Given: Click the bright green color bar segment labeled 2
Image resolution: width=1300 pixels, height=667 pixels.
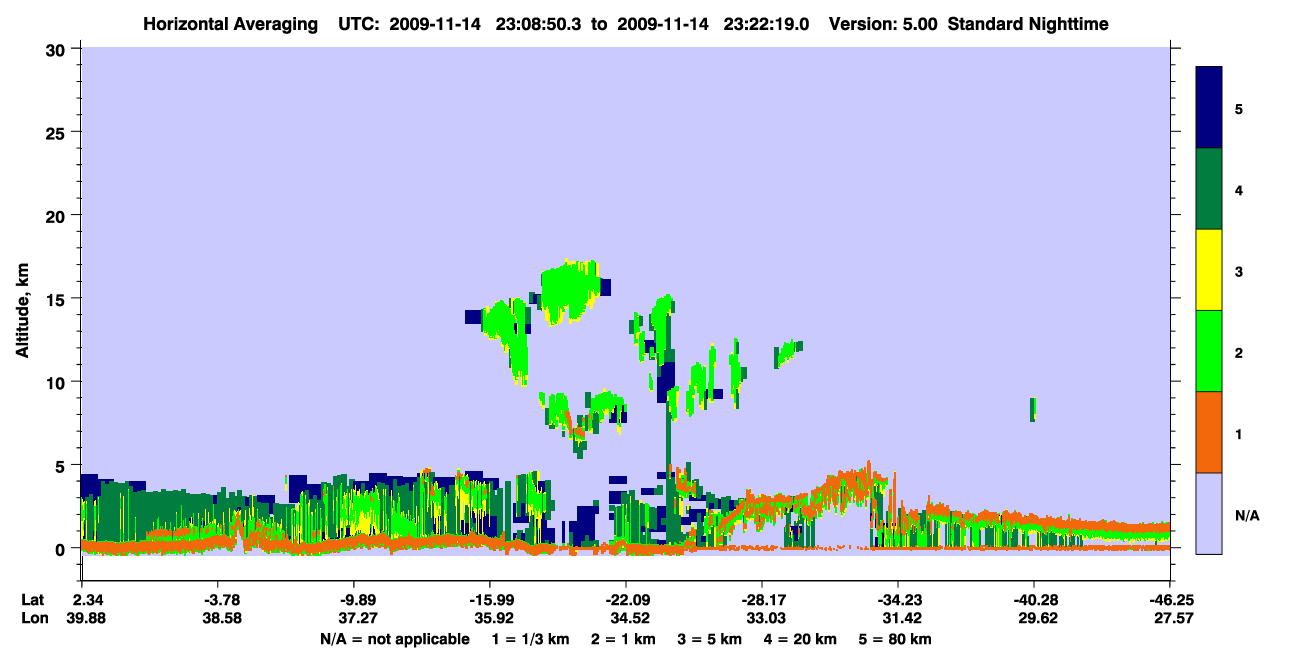Looking at the screenshot, I should 1209,351.
